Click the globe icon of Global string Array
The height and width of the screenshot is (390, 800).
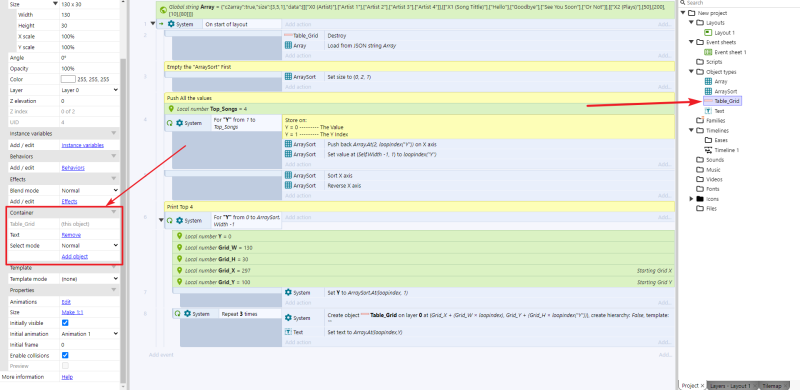pyautogui.click(x=163, y=9)
